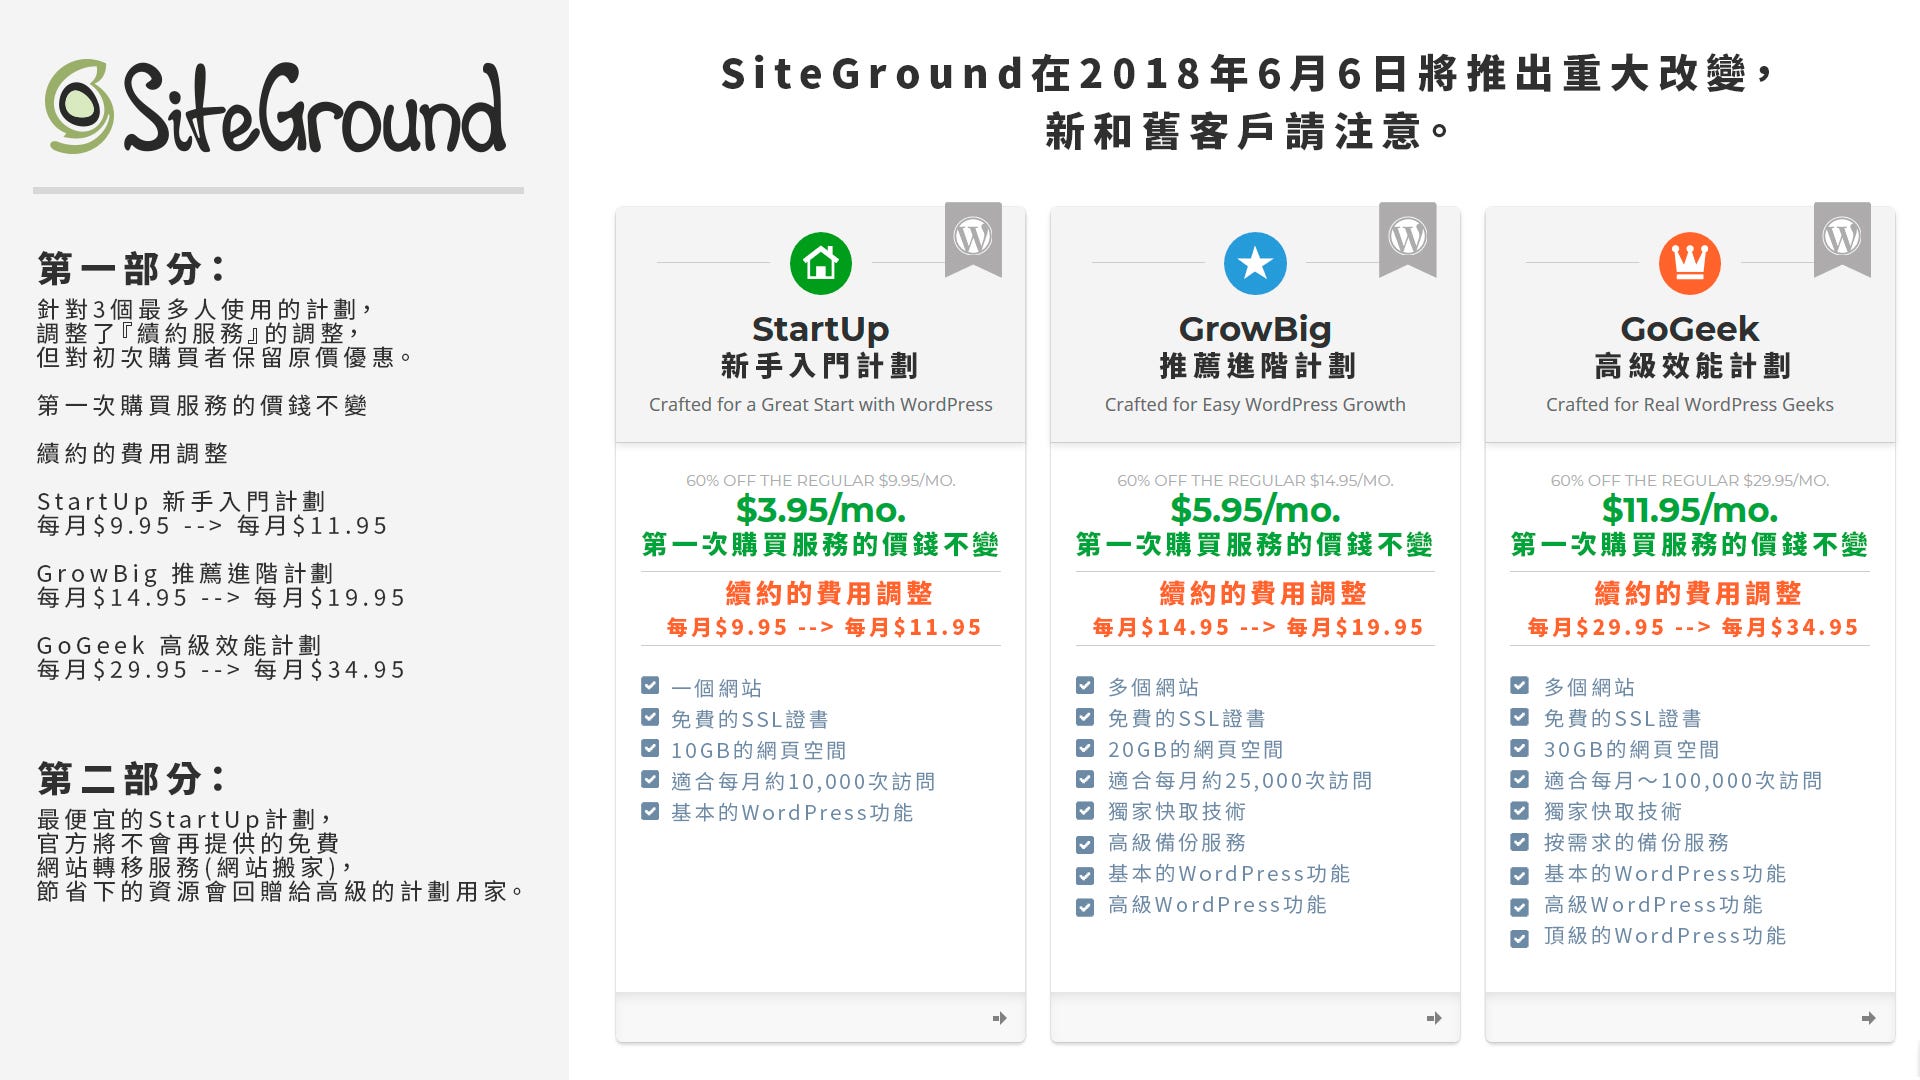Toggle the 10GB的網頁空間 checkbox
The height and width of the screenshot is (1080, 1920).
650,748
